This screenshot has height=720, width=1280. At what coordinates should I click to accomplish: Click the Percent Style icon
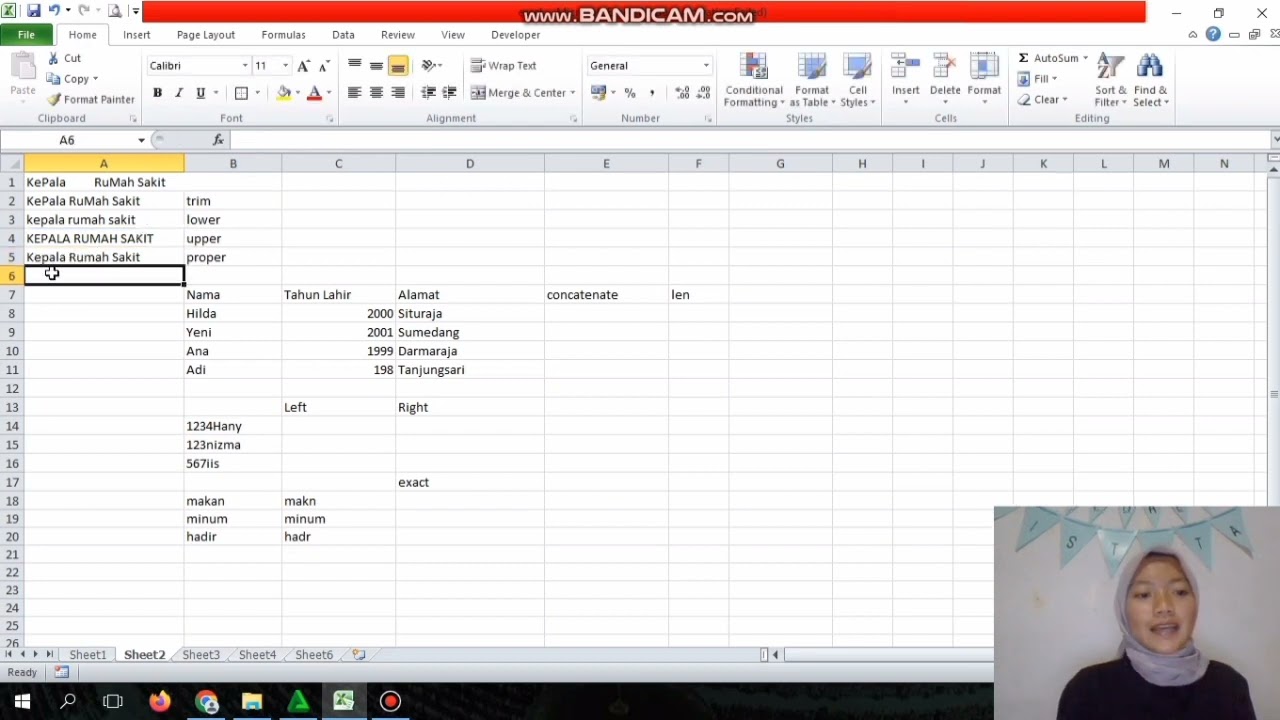tap(630, 93)
